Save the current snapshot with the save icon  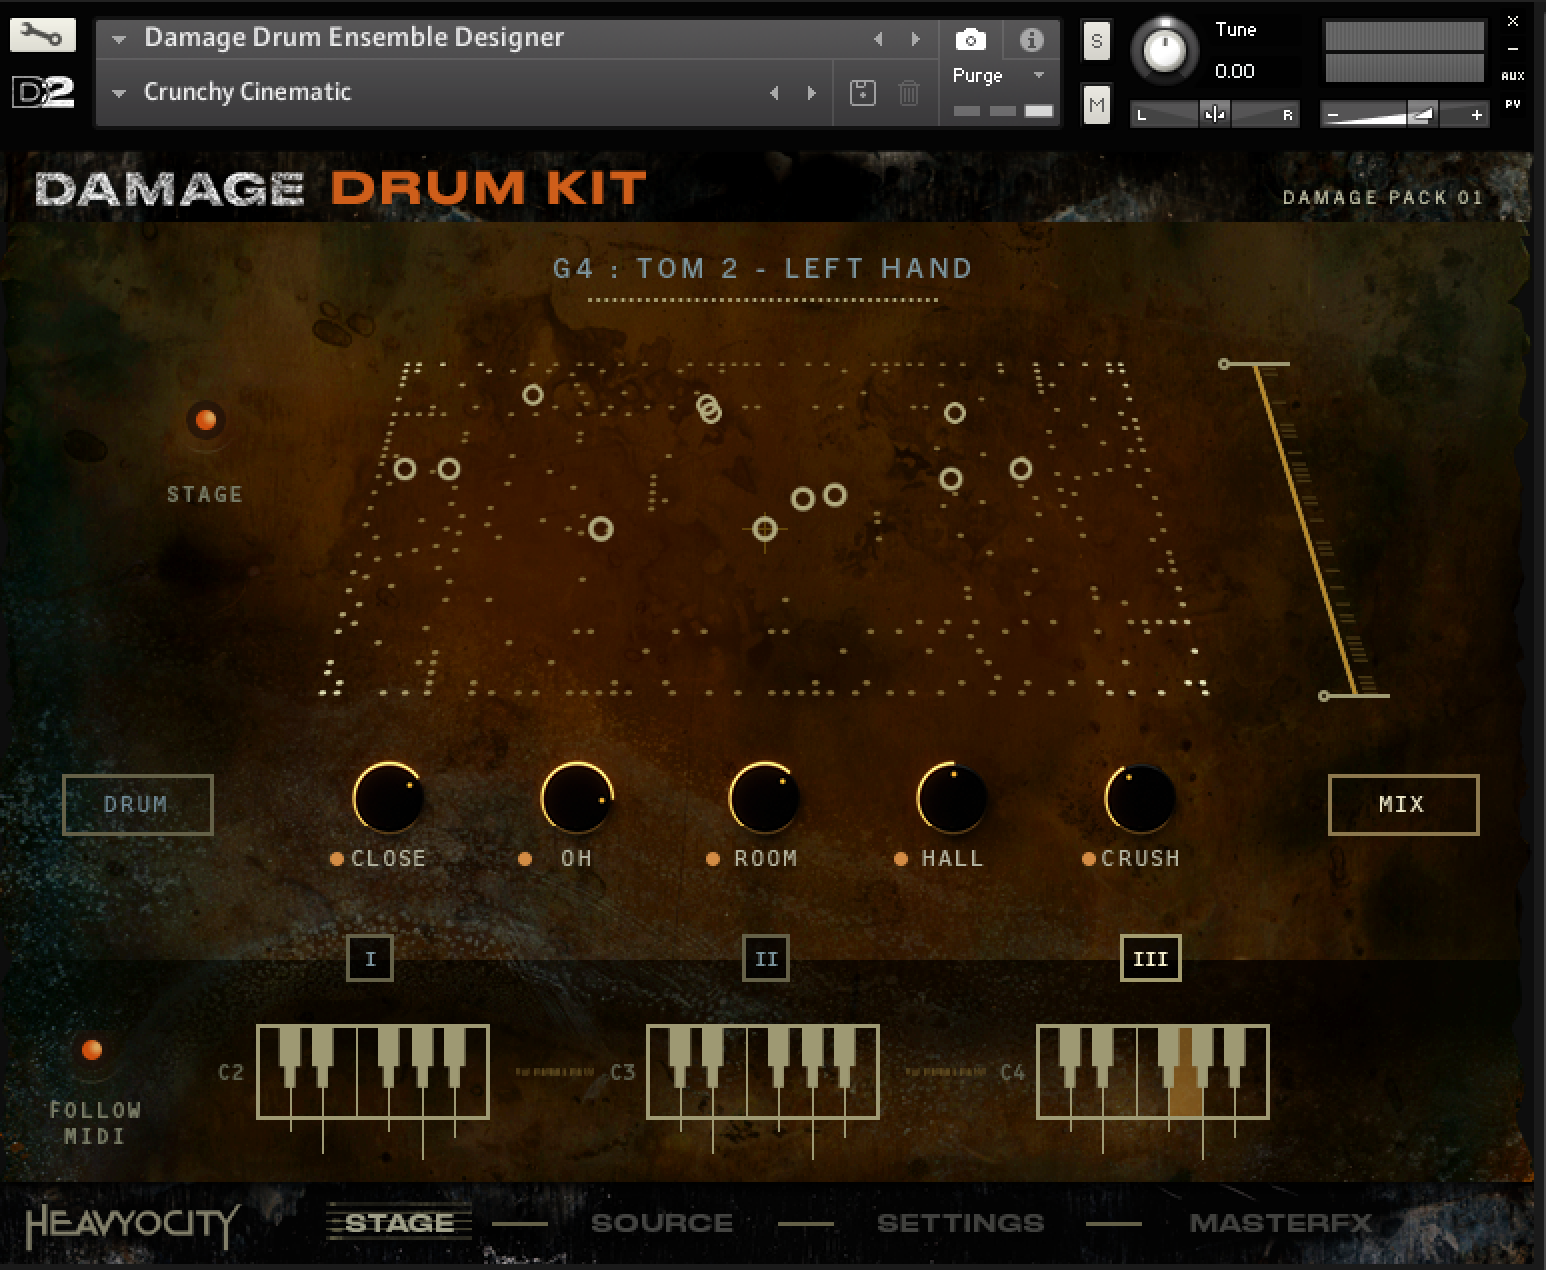pyautogui.click(x=862, y=93)
